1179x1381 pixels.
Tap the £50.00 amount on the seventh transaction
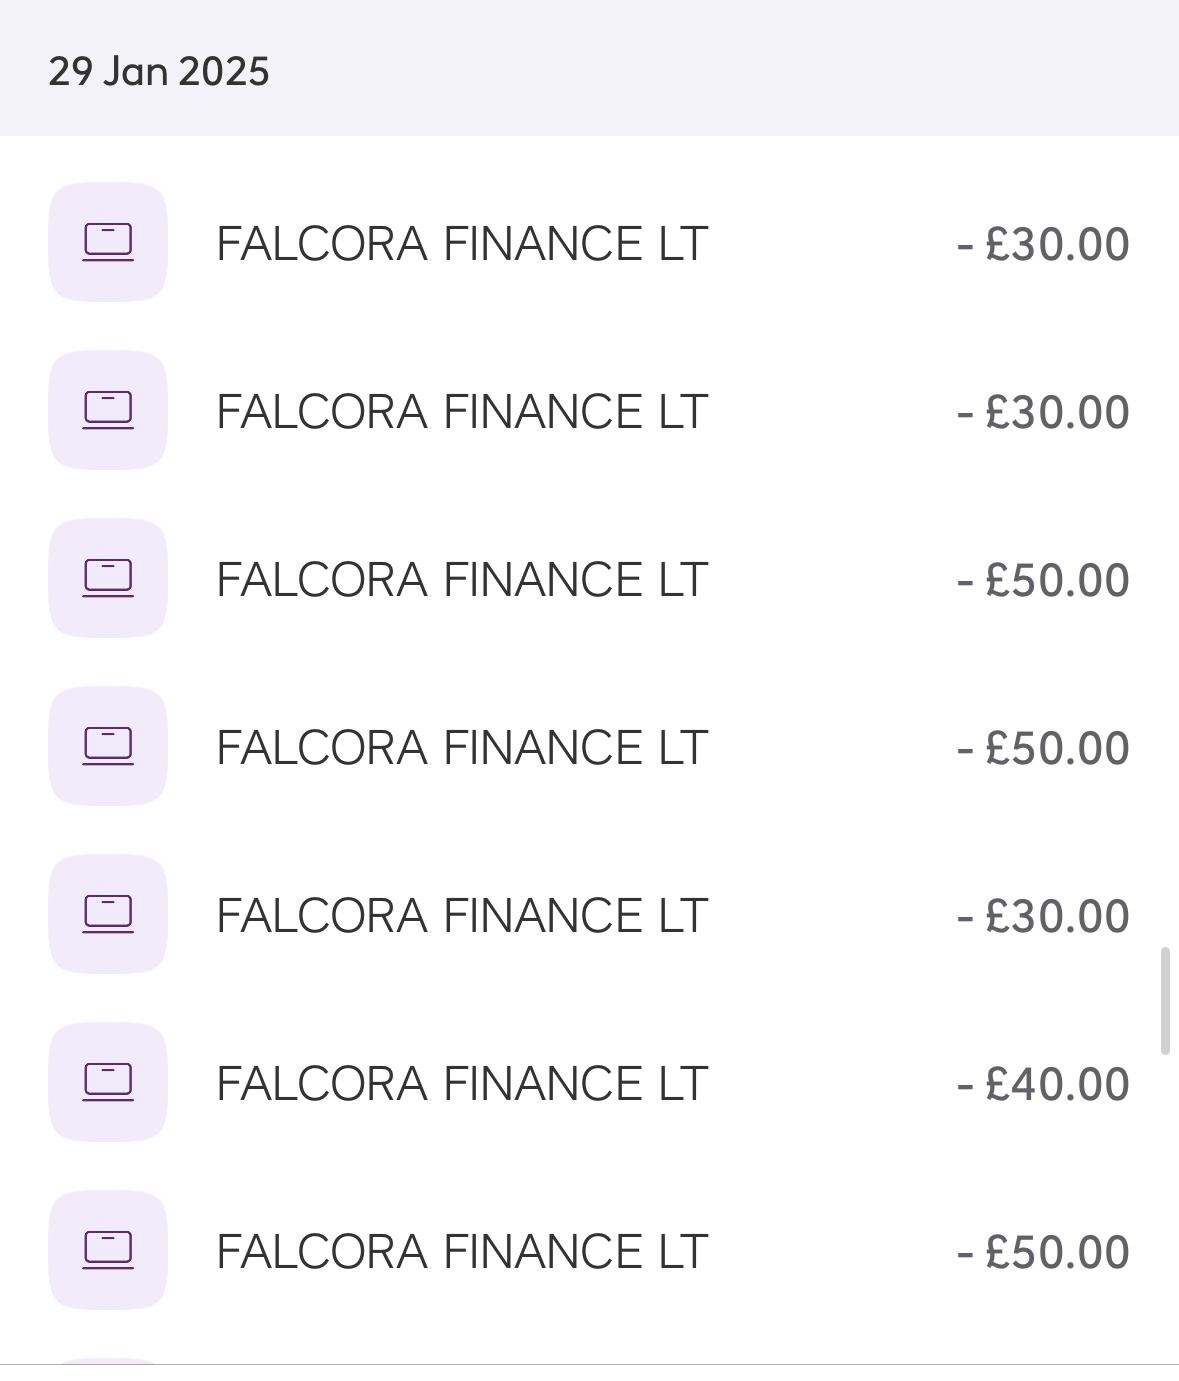[1043, 1252]
